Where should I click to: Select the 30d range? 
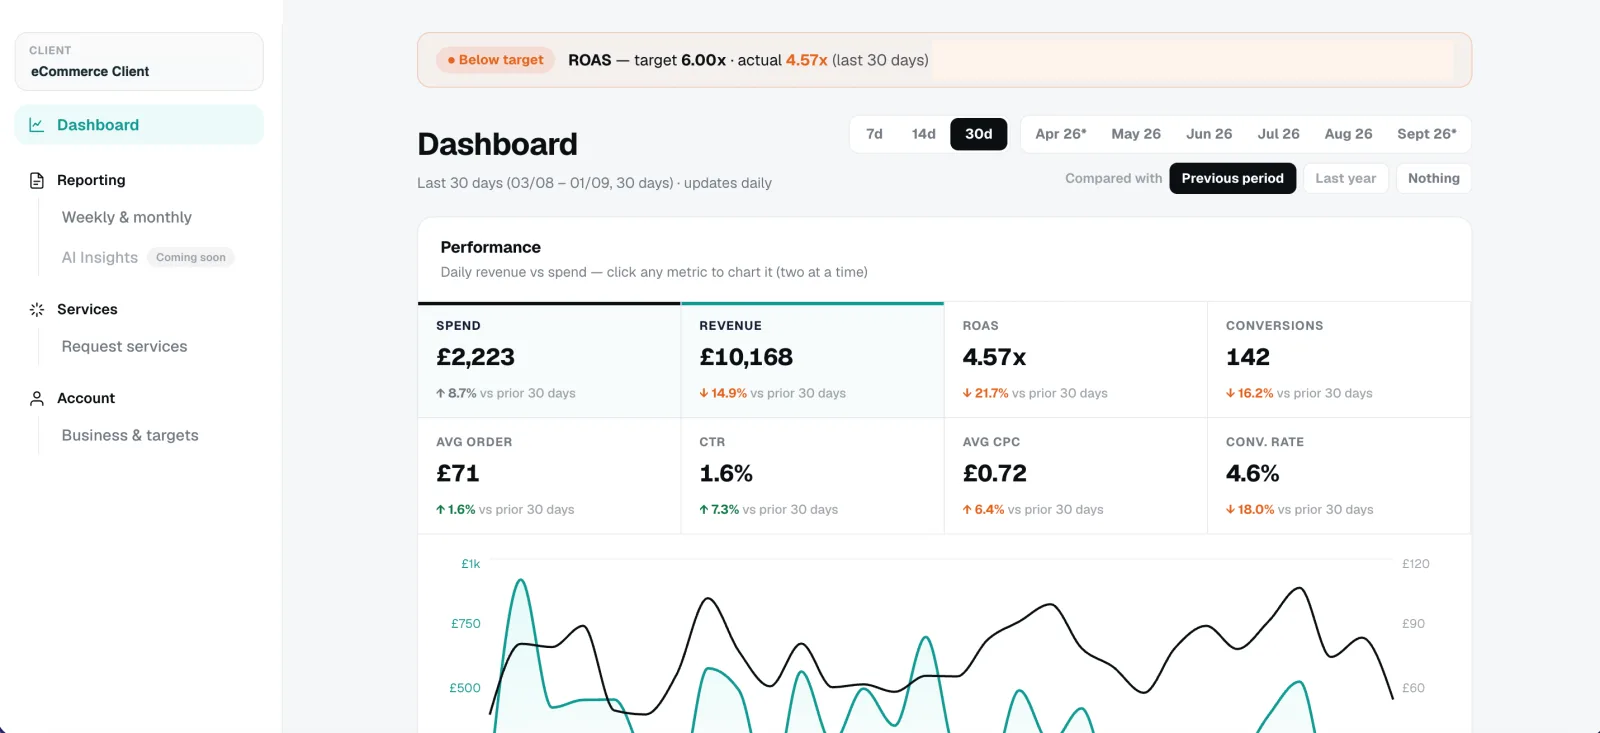[x=979, y=134]
